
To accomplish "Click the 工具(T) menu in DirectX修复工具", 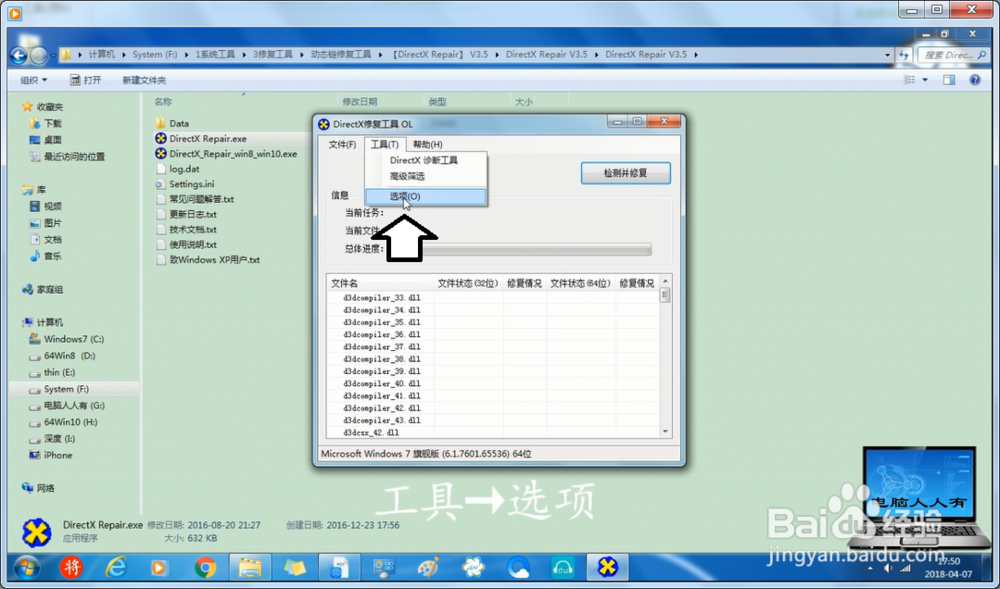I will click(385, 145).
